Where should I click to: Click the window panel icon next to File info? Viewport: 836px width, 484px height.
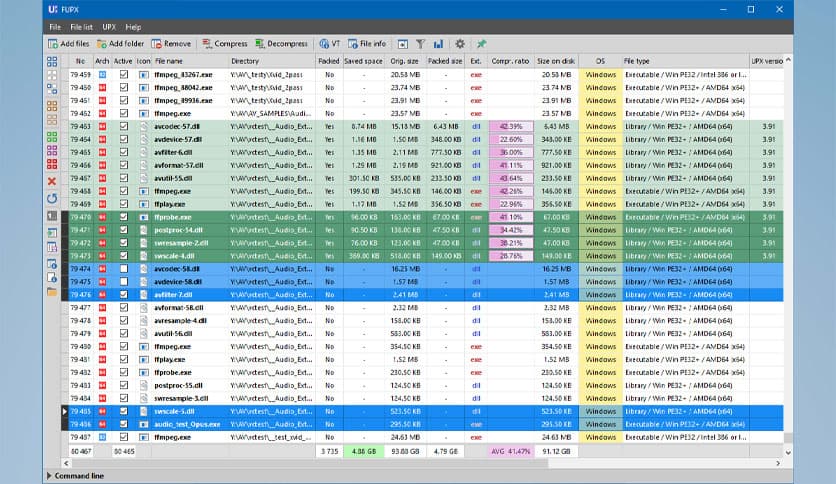pos(403,44)
